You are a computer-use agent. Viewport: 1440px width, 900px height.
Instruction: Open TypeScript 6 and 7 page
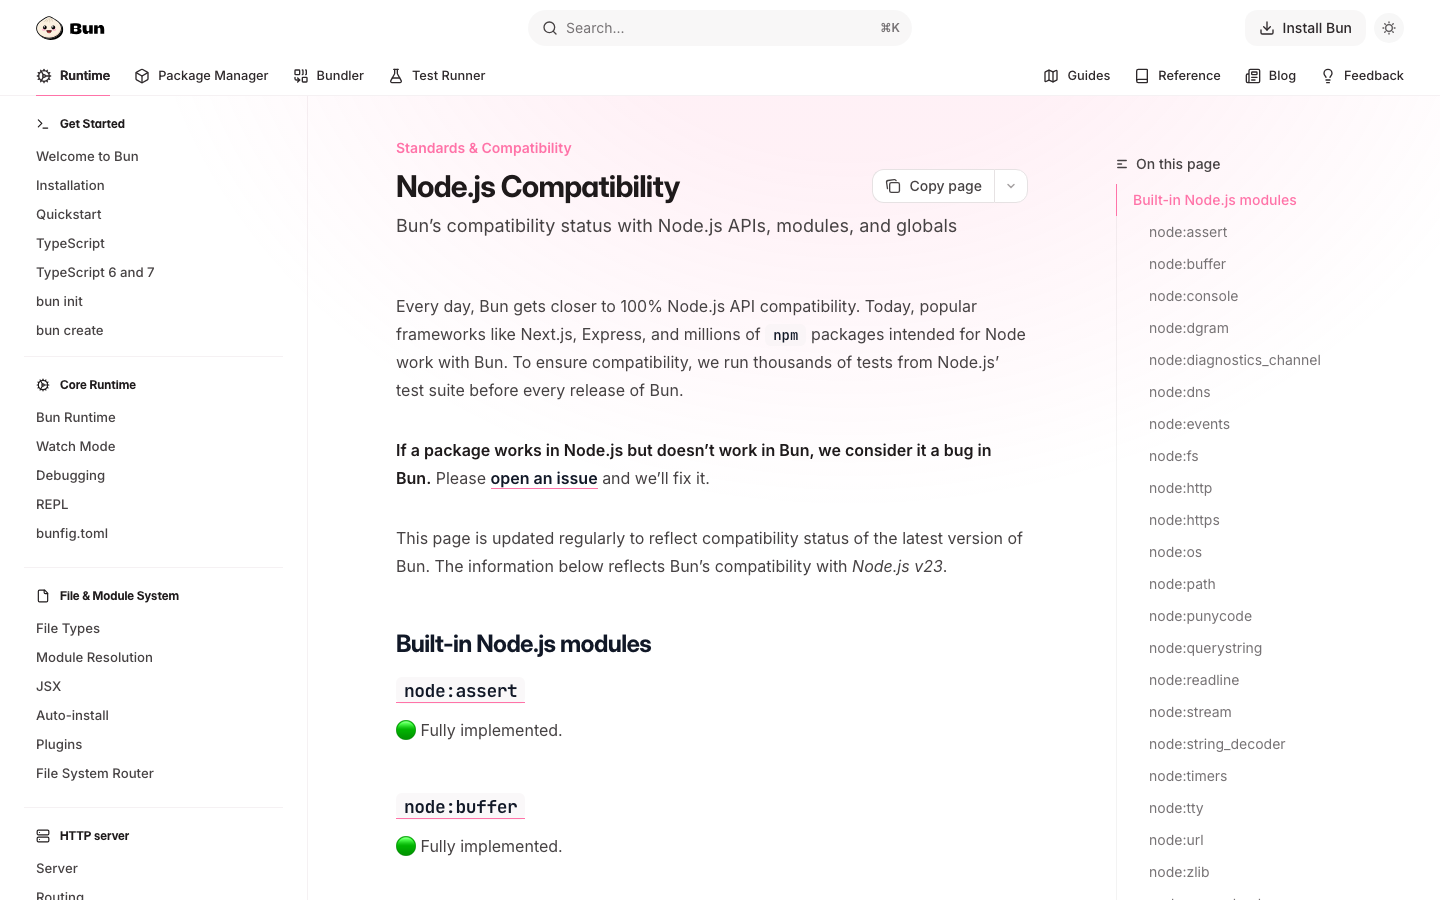[x=95, y=272]
